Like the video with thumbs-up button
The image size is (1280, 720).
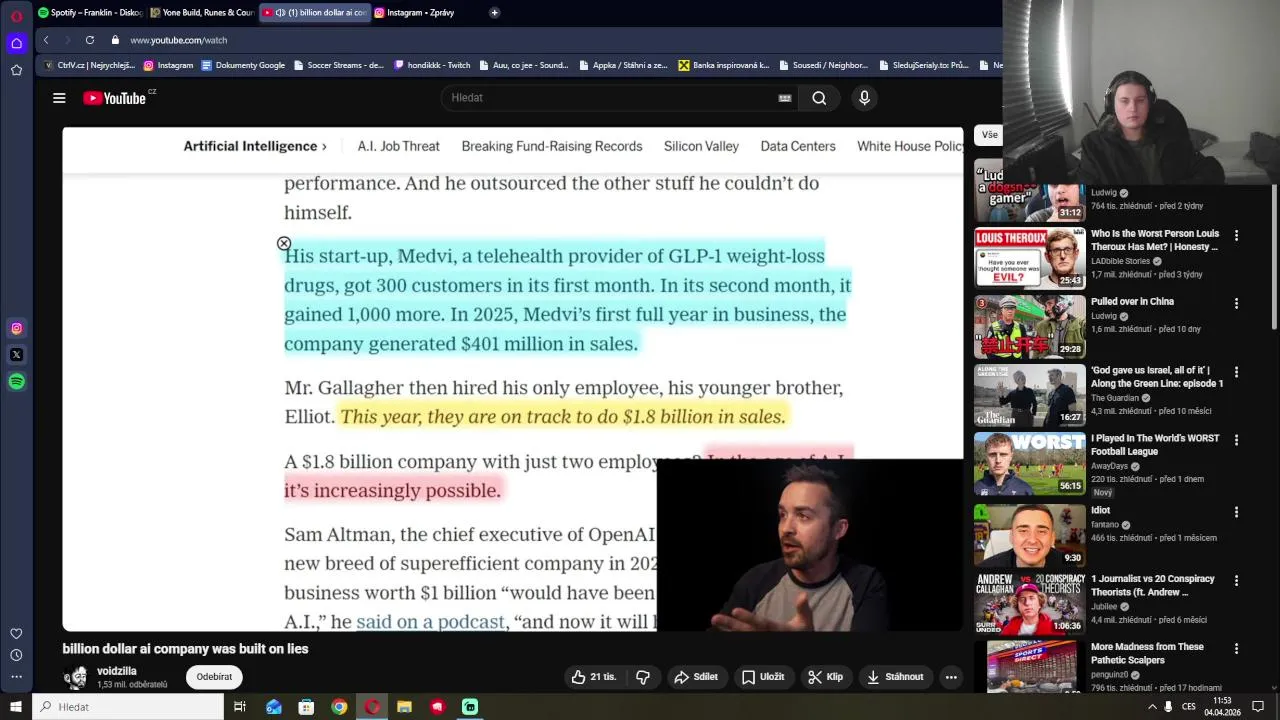coord(593,677)
